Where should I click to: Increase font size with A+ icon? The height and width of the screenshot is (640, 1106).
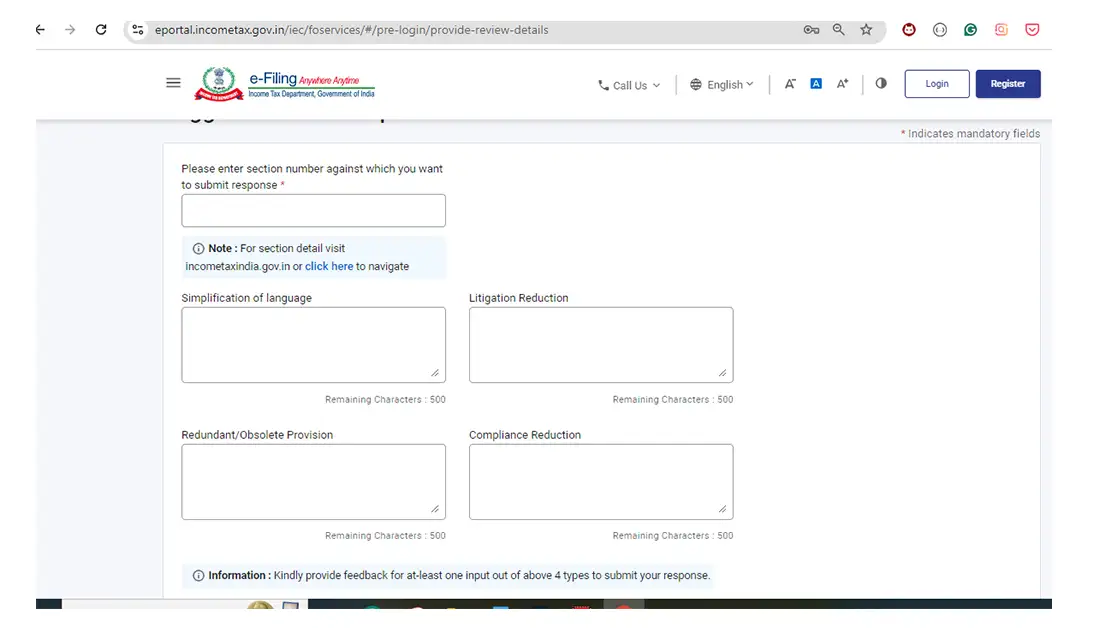pos(842,84)
